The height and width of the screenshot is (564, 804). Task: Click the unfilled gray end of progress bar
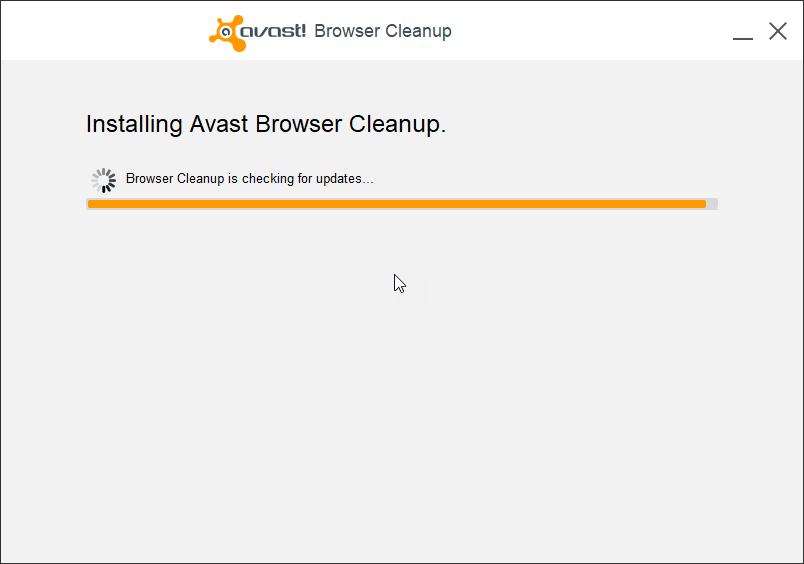tap(712, 204)
